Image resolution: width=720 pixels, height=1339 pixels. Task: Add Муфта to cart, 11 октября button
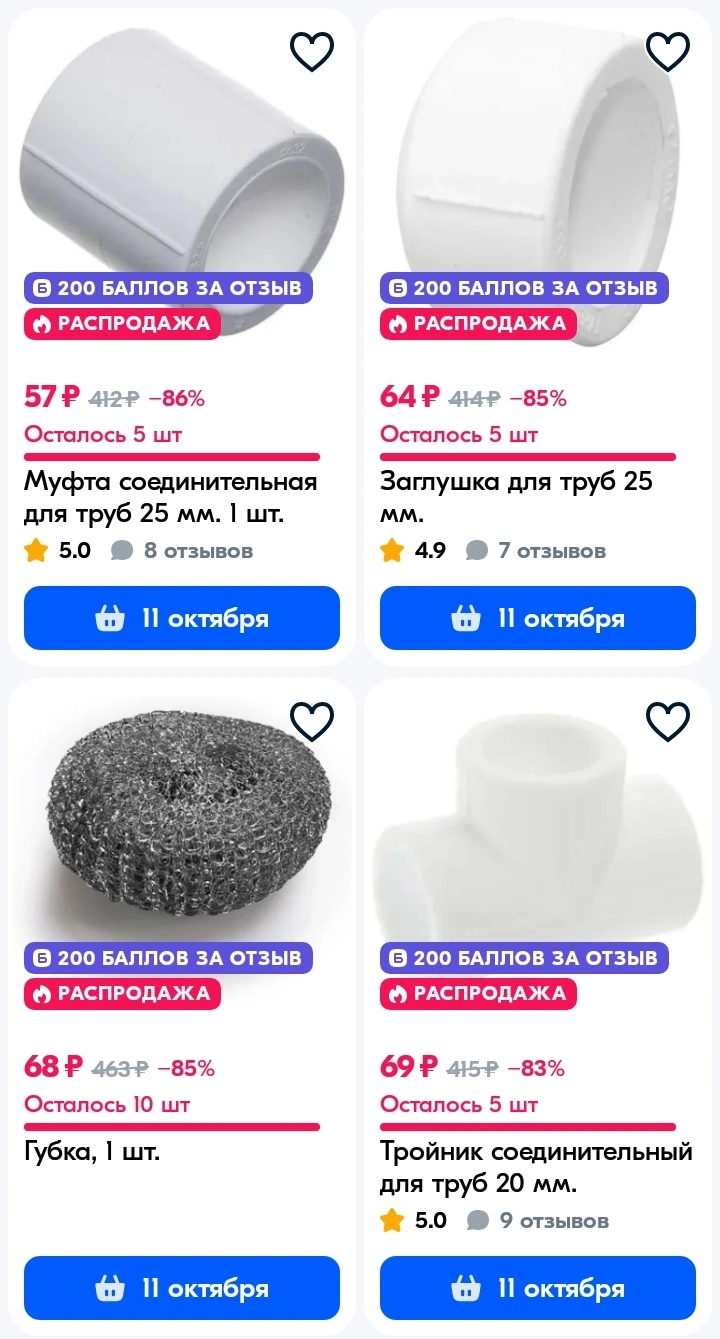[x=182, y=618]
